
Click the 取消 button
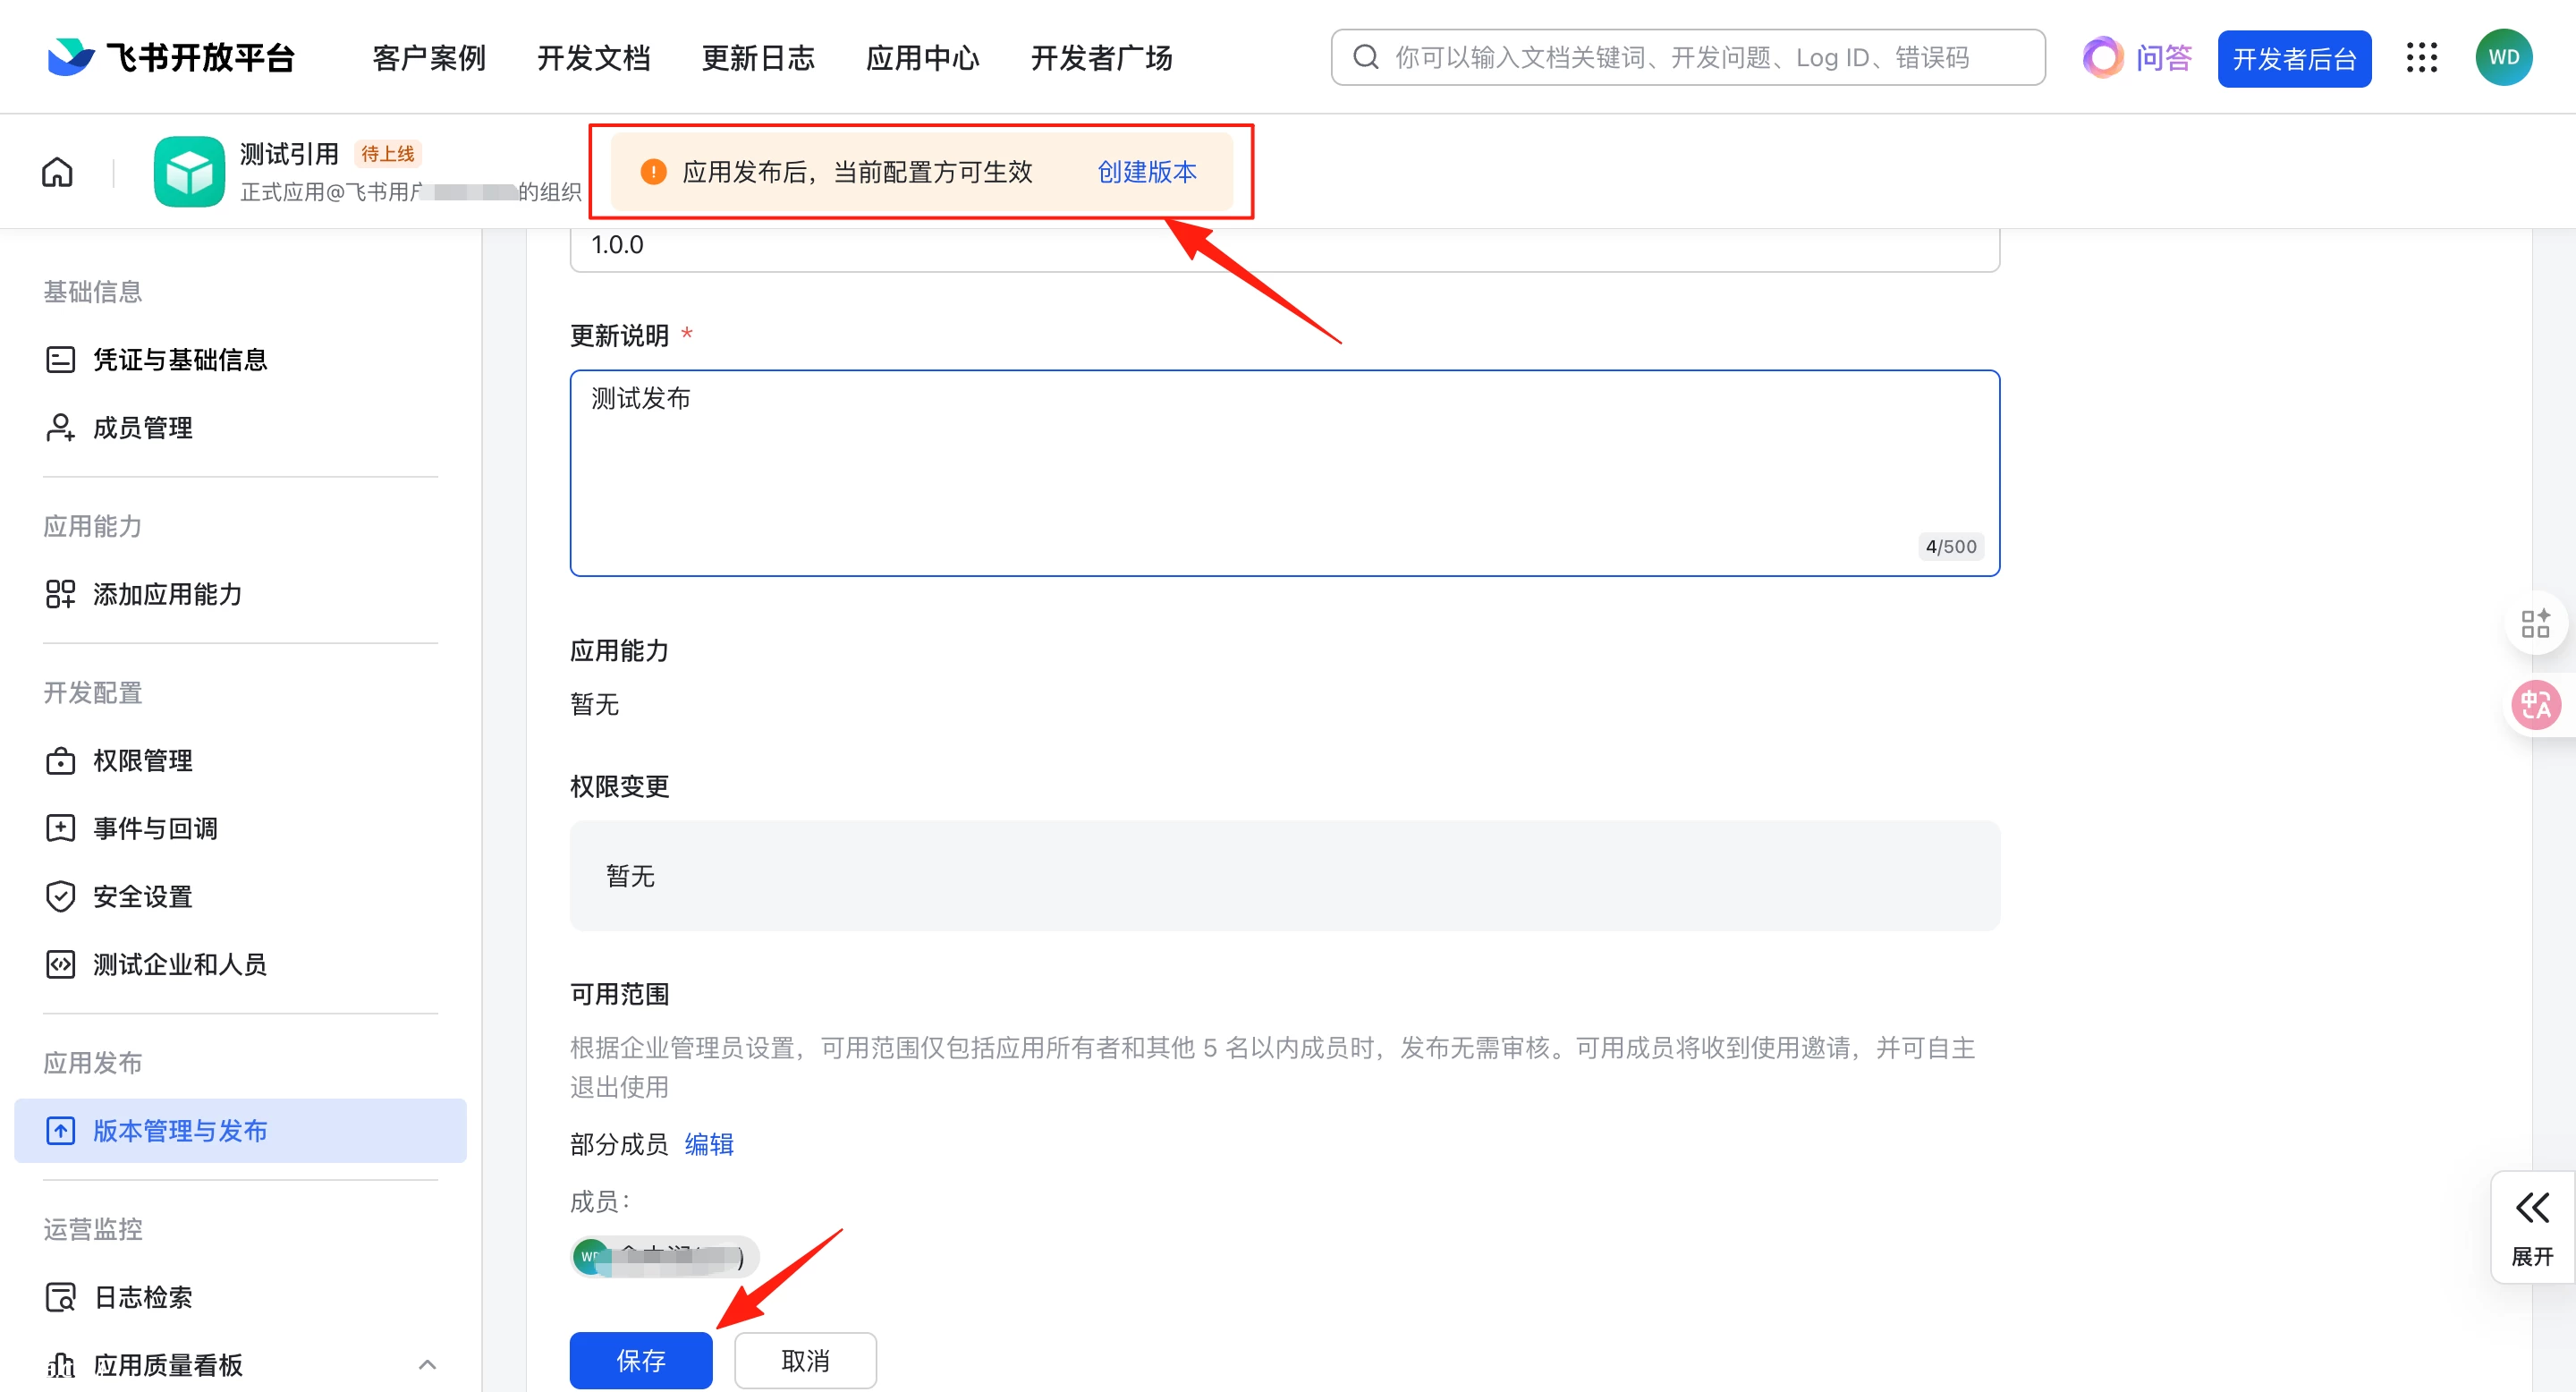(x=805, y=1360)
